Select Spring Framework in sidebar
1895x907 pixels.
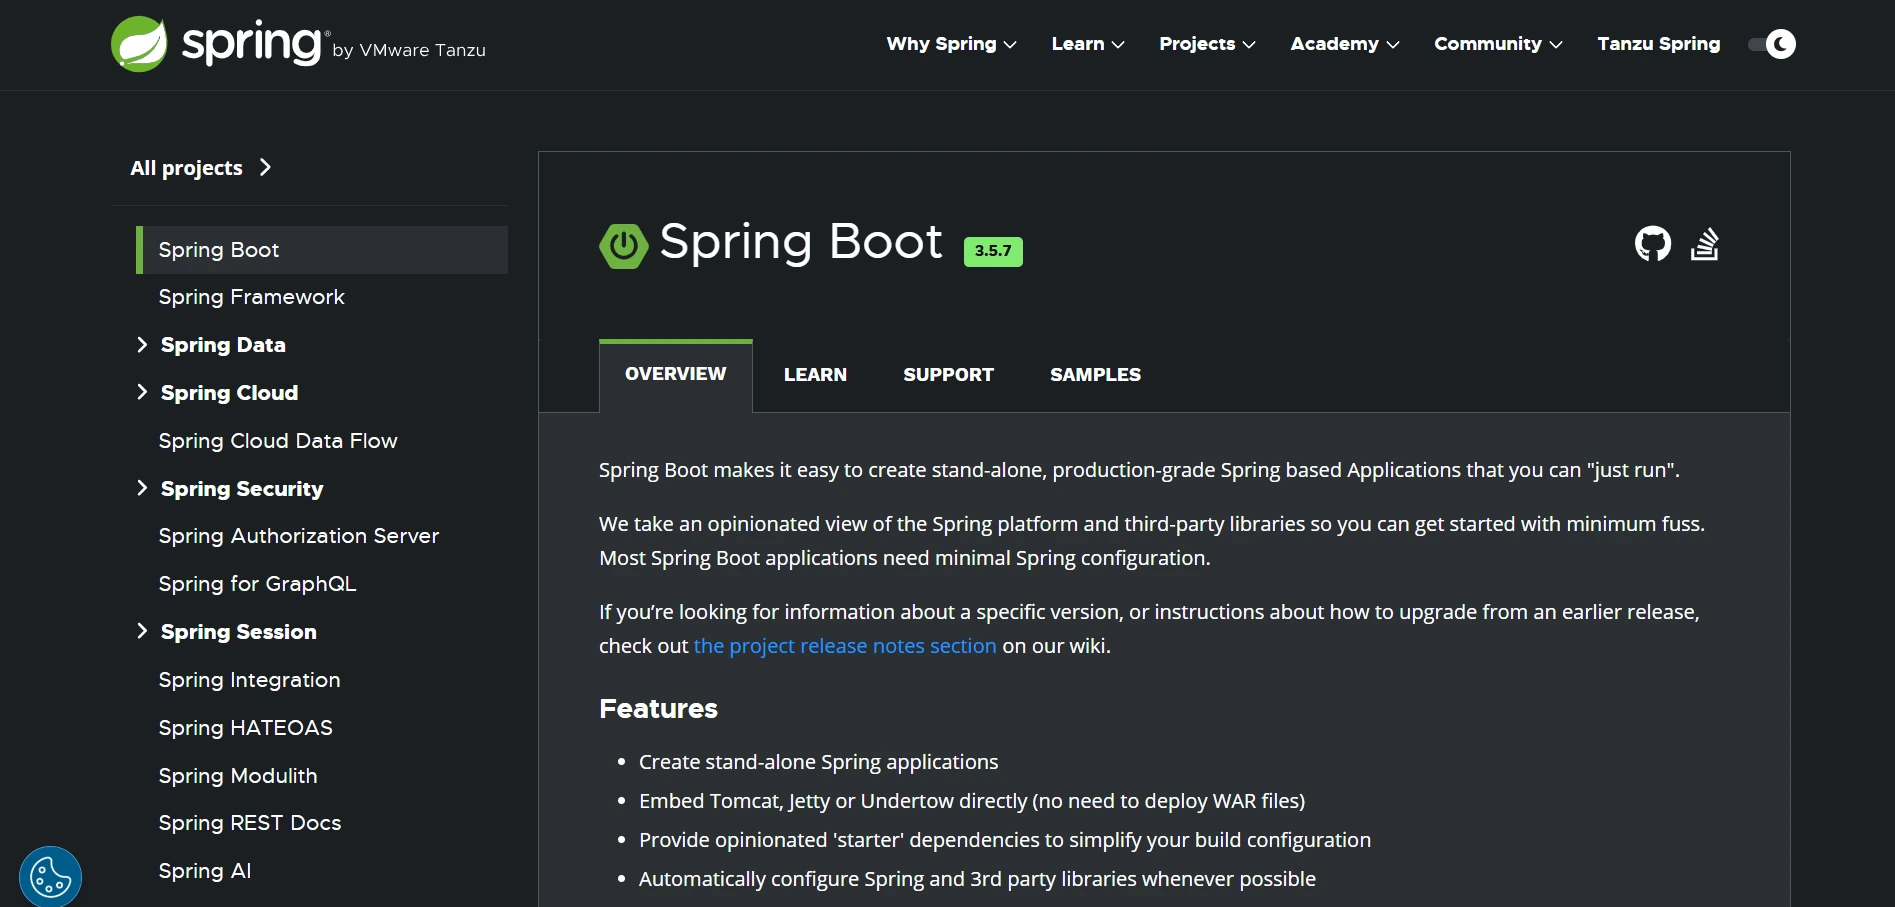point(251,297)
